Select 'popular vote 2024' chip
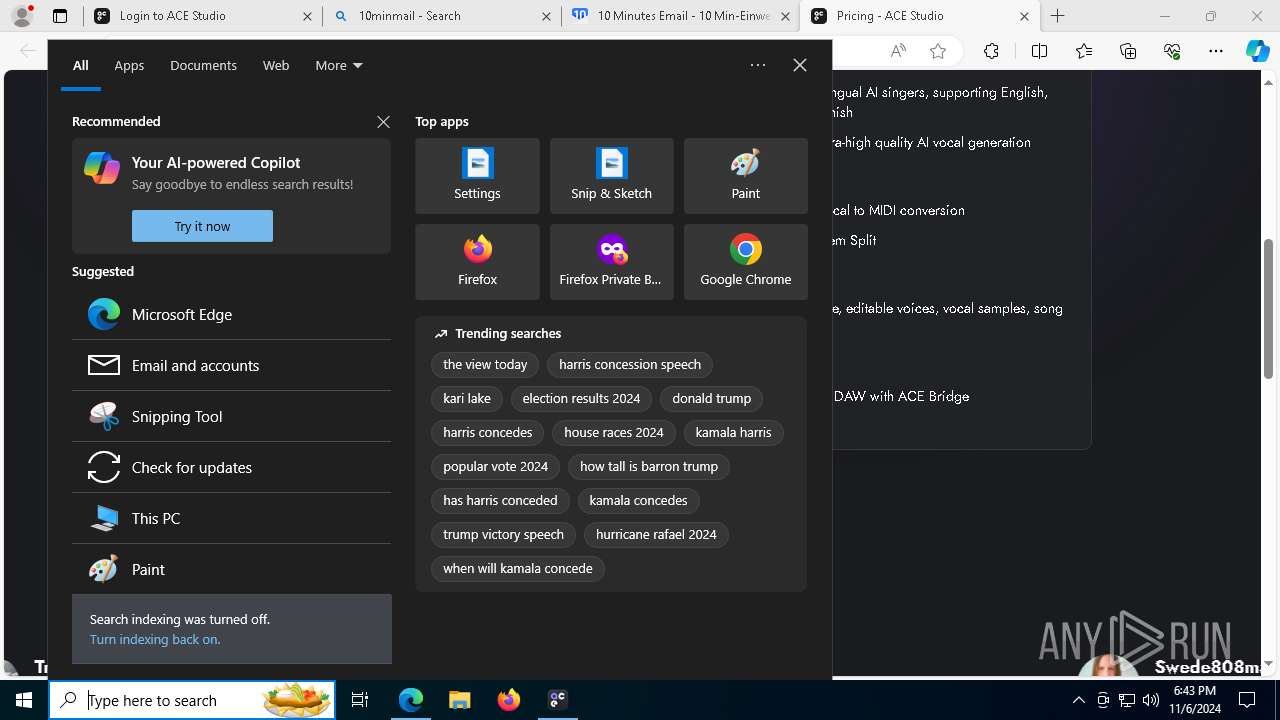The image size is (1280, 720). [495, 467]
